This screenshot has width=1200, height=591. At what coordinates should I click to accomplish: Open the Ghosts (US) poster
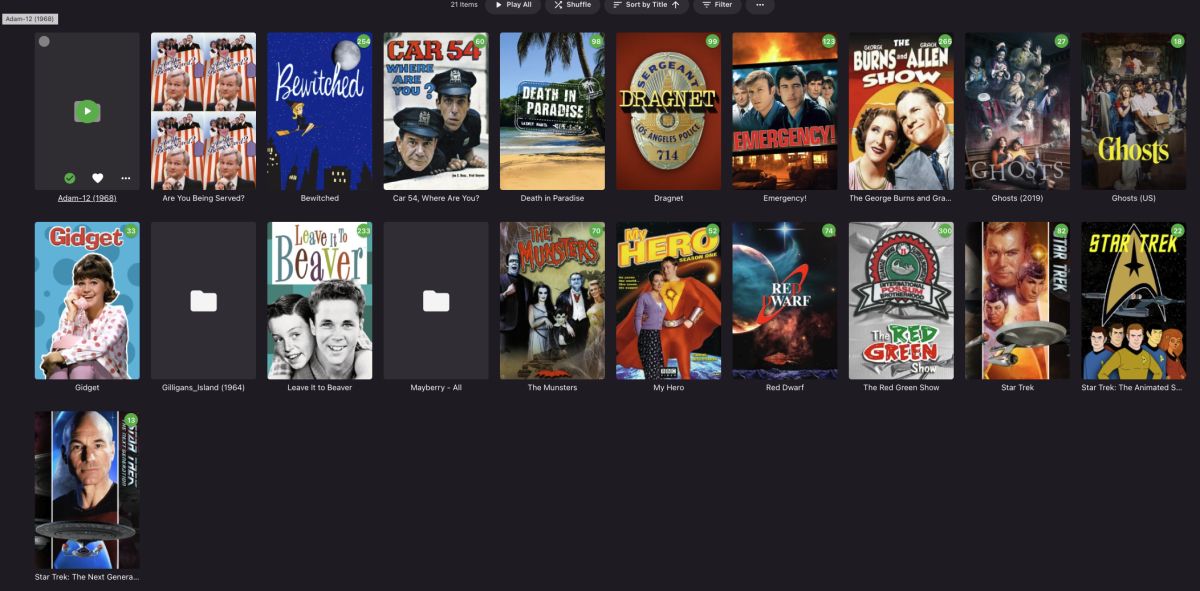coord(1133,111)
